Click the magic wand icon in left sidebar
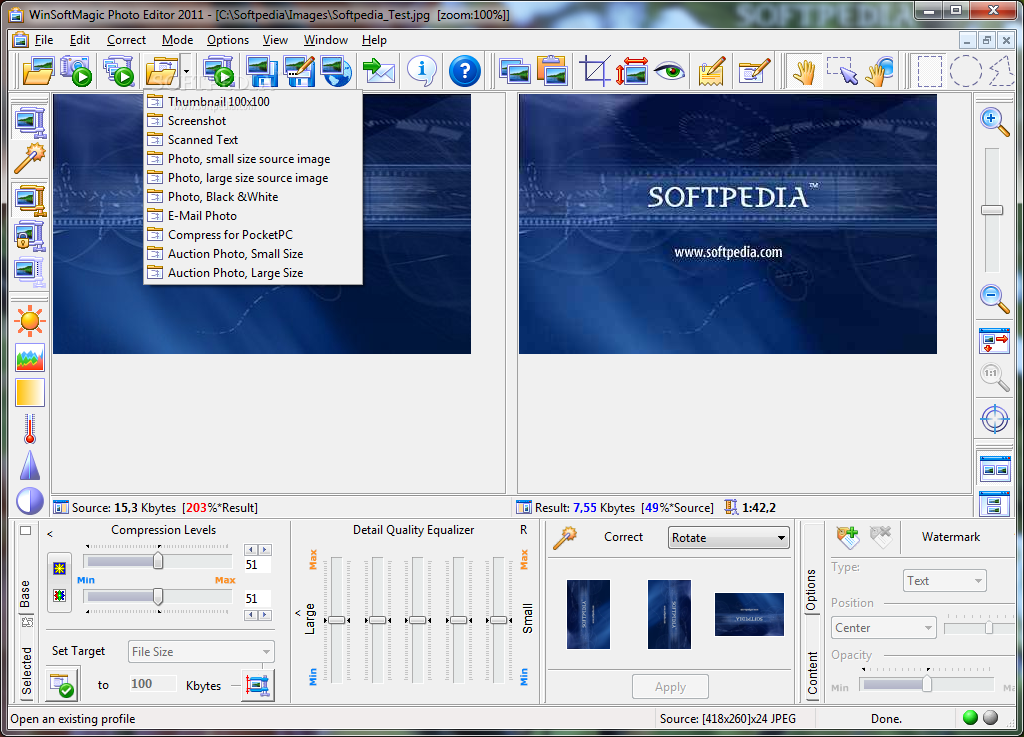This screenshot has height=737, width=1024. point(29,159)
